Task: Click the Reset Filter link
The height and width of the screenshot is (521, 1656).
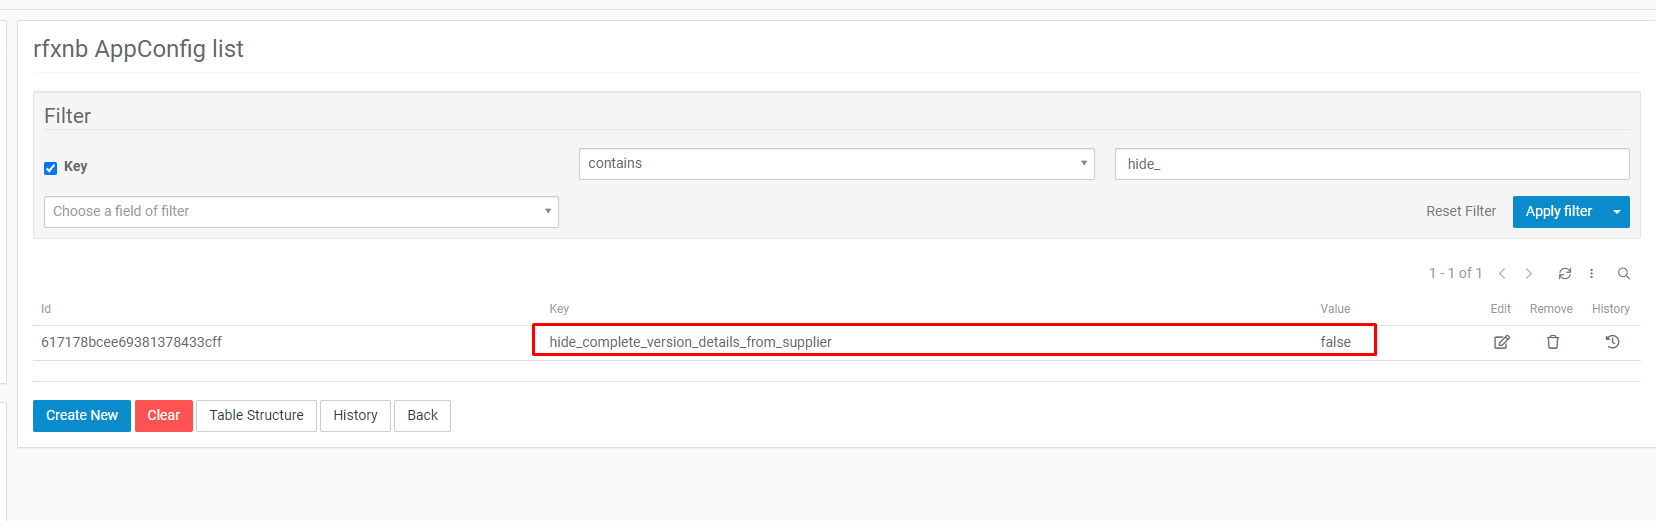Action: pos(1461,212)
